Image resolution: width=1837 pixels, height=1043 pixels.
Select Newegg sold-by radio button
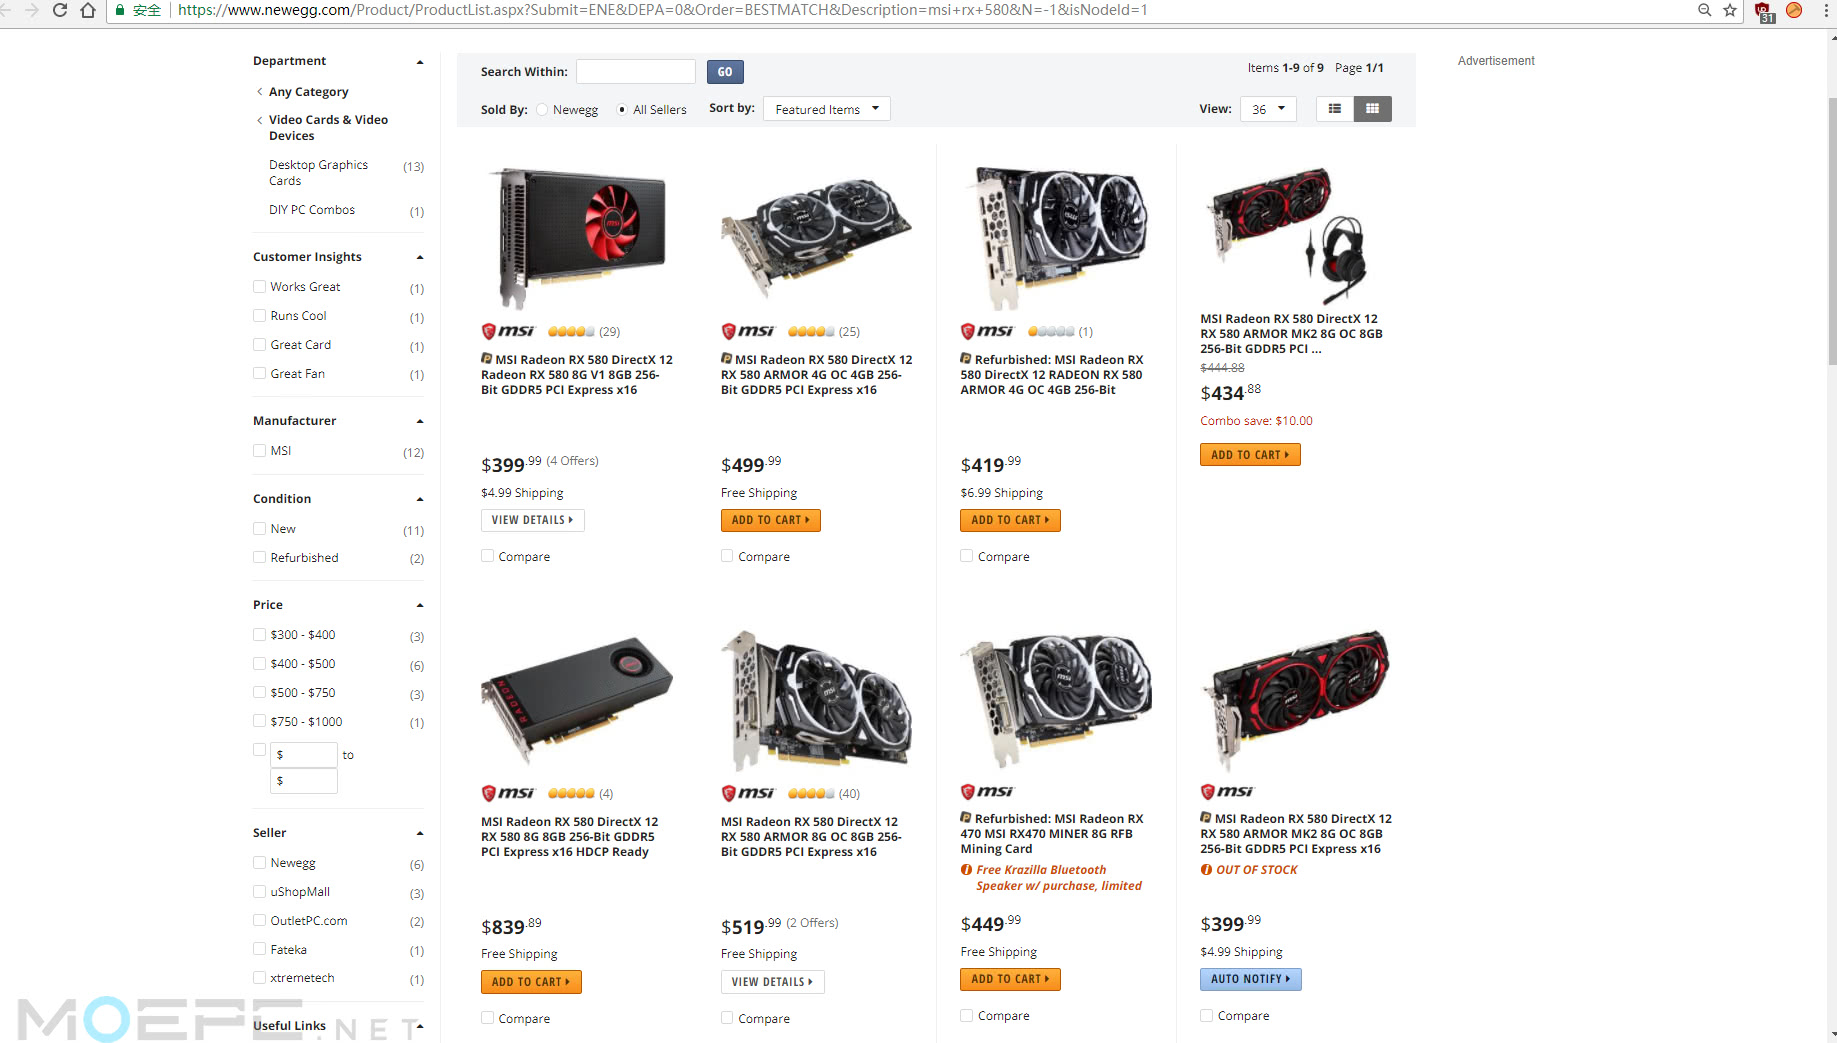point(542,110)
